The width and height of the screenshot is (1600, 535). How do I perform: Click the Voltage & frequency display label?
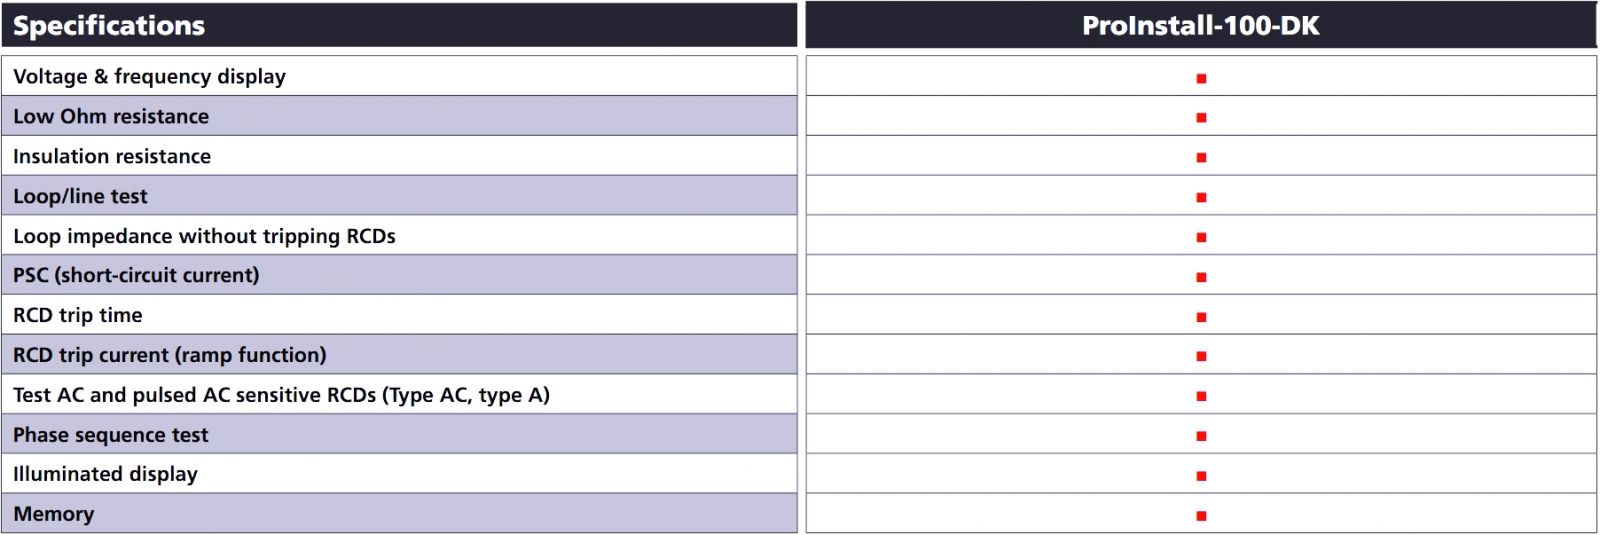click(149, 77)
